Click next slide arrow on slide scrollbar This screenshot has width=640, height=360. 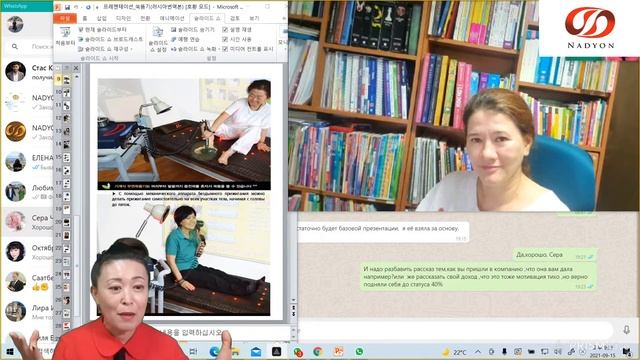pyautogui.click(x=293, y=314)
